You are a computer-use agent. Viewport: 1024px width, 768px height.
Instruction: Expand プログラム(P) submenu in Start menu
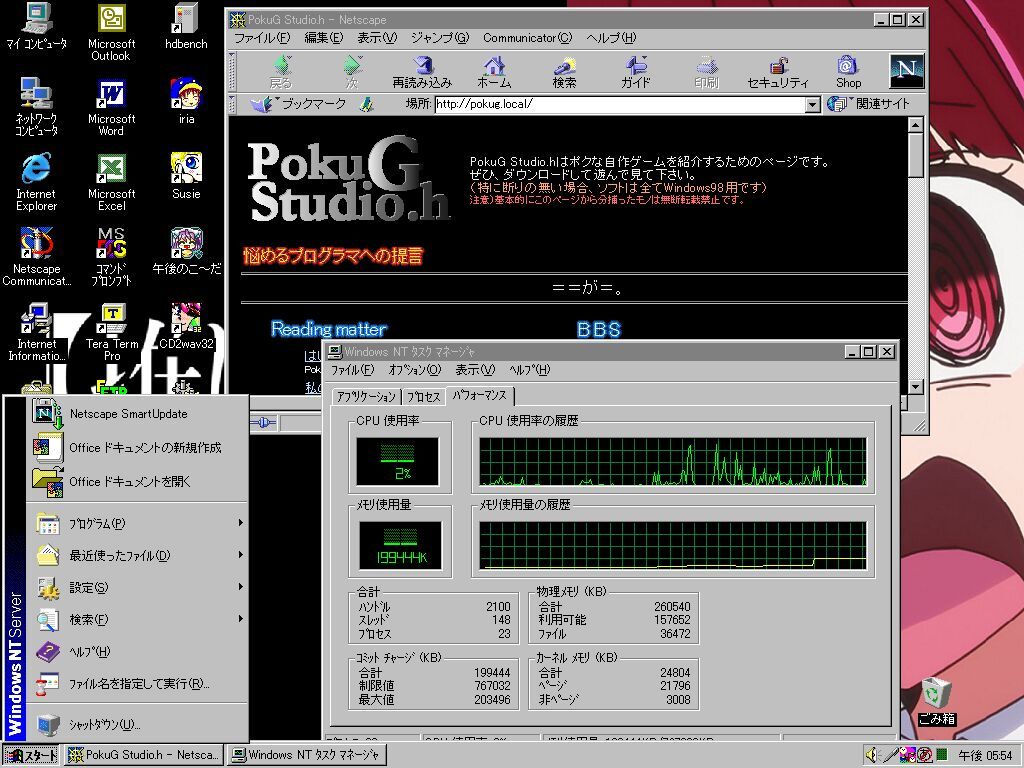tap(138, 523)
